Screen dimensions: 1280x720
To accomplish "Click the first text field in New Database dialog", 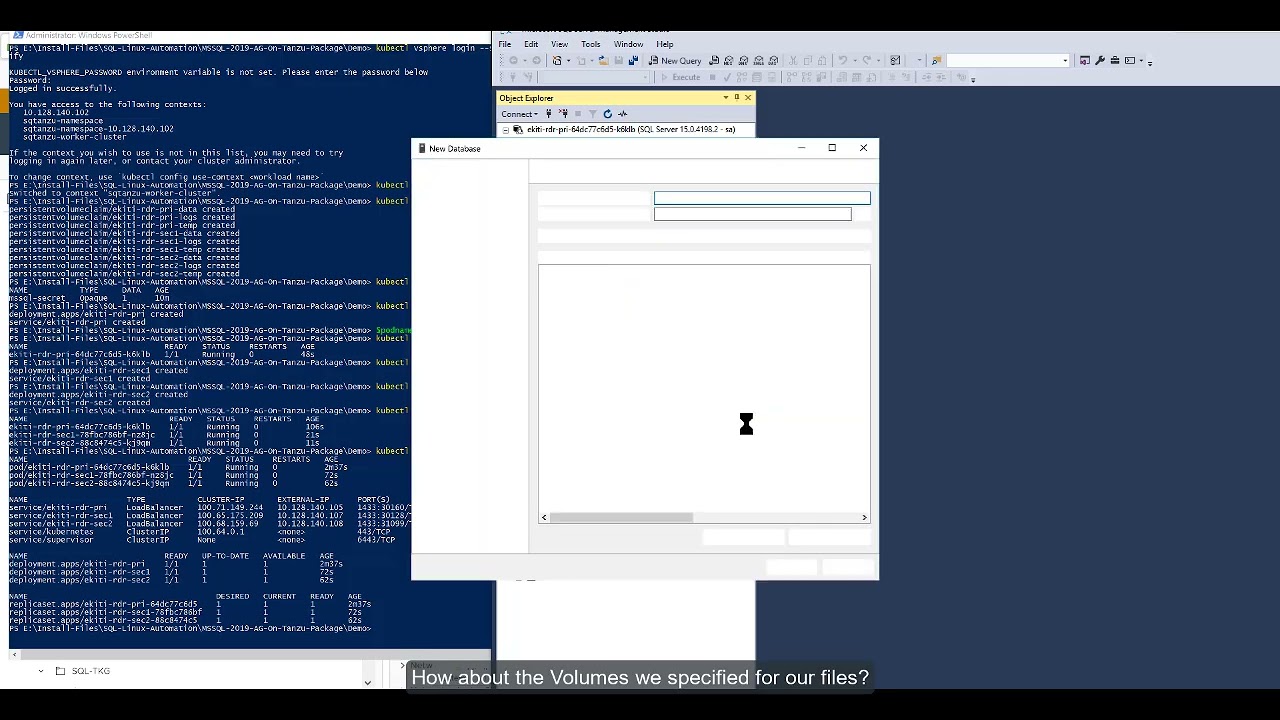I will [x=761, y=198].
